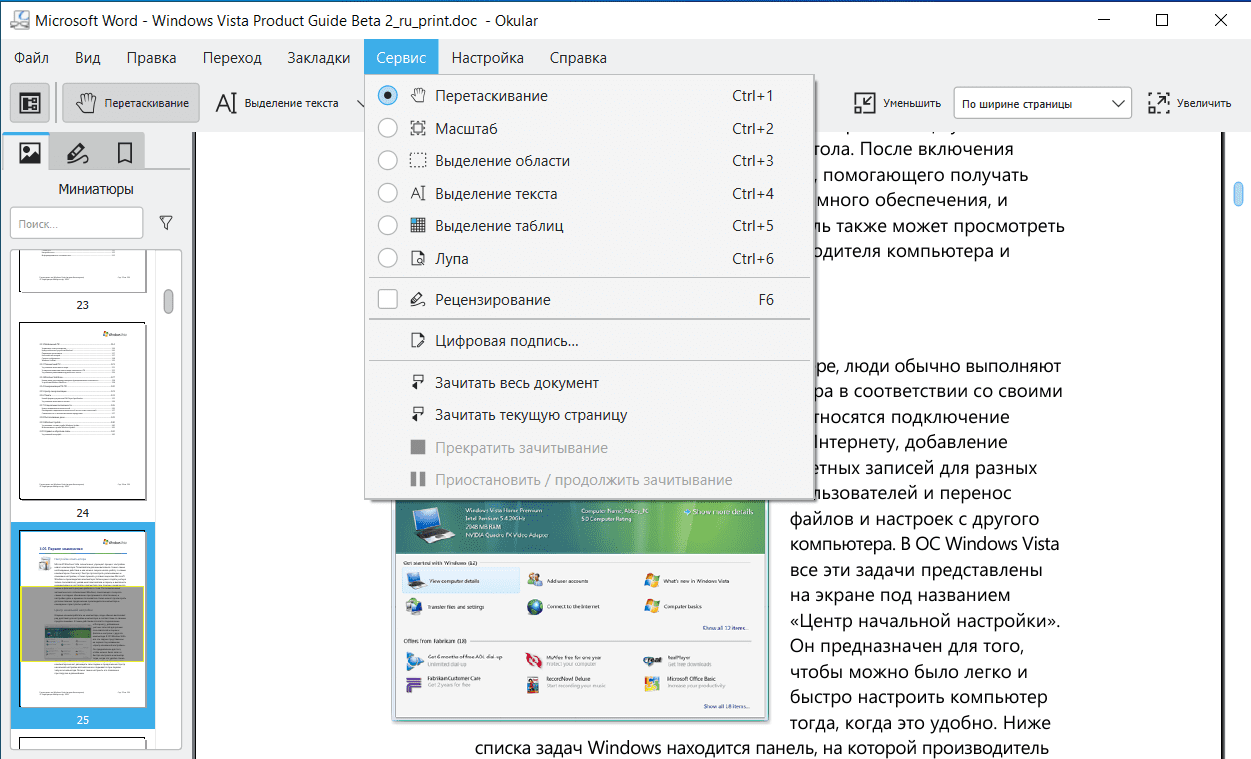The image size is (1251, 759).
Task: Click the document vertical scrollbar handle
Action: coord(1239,192)
